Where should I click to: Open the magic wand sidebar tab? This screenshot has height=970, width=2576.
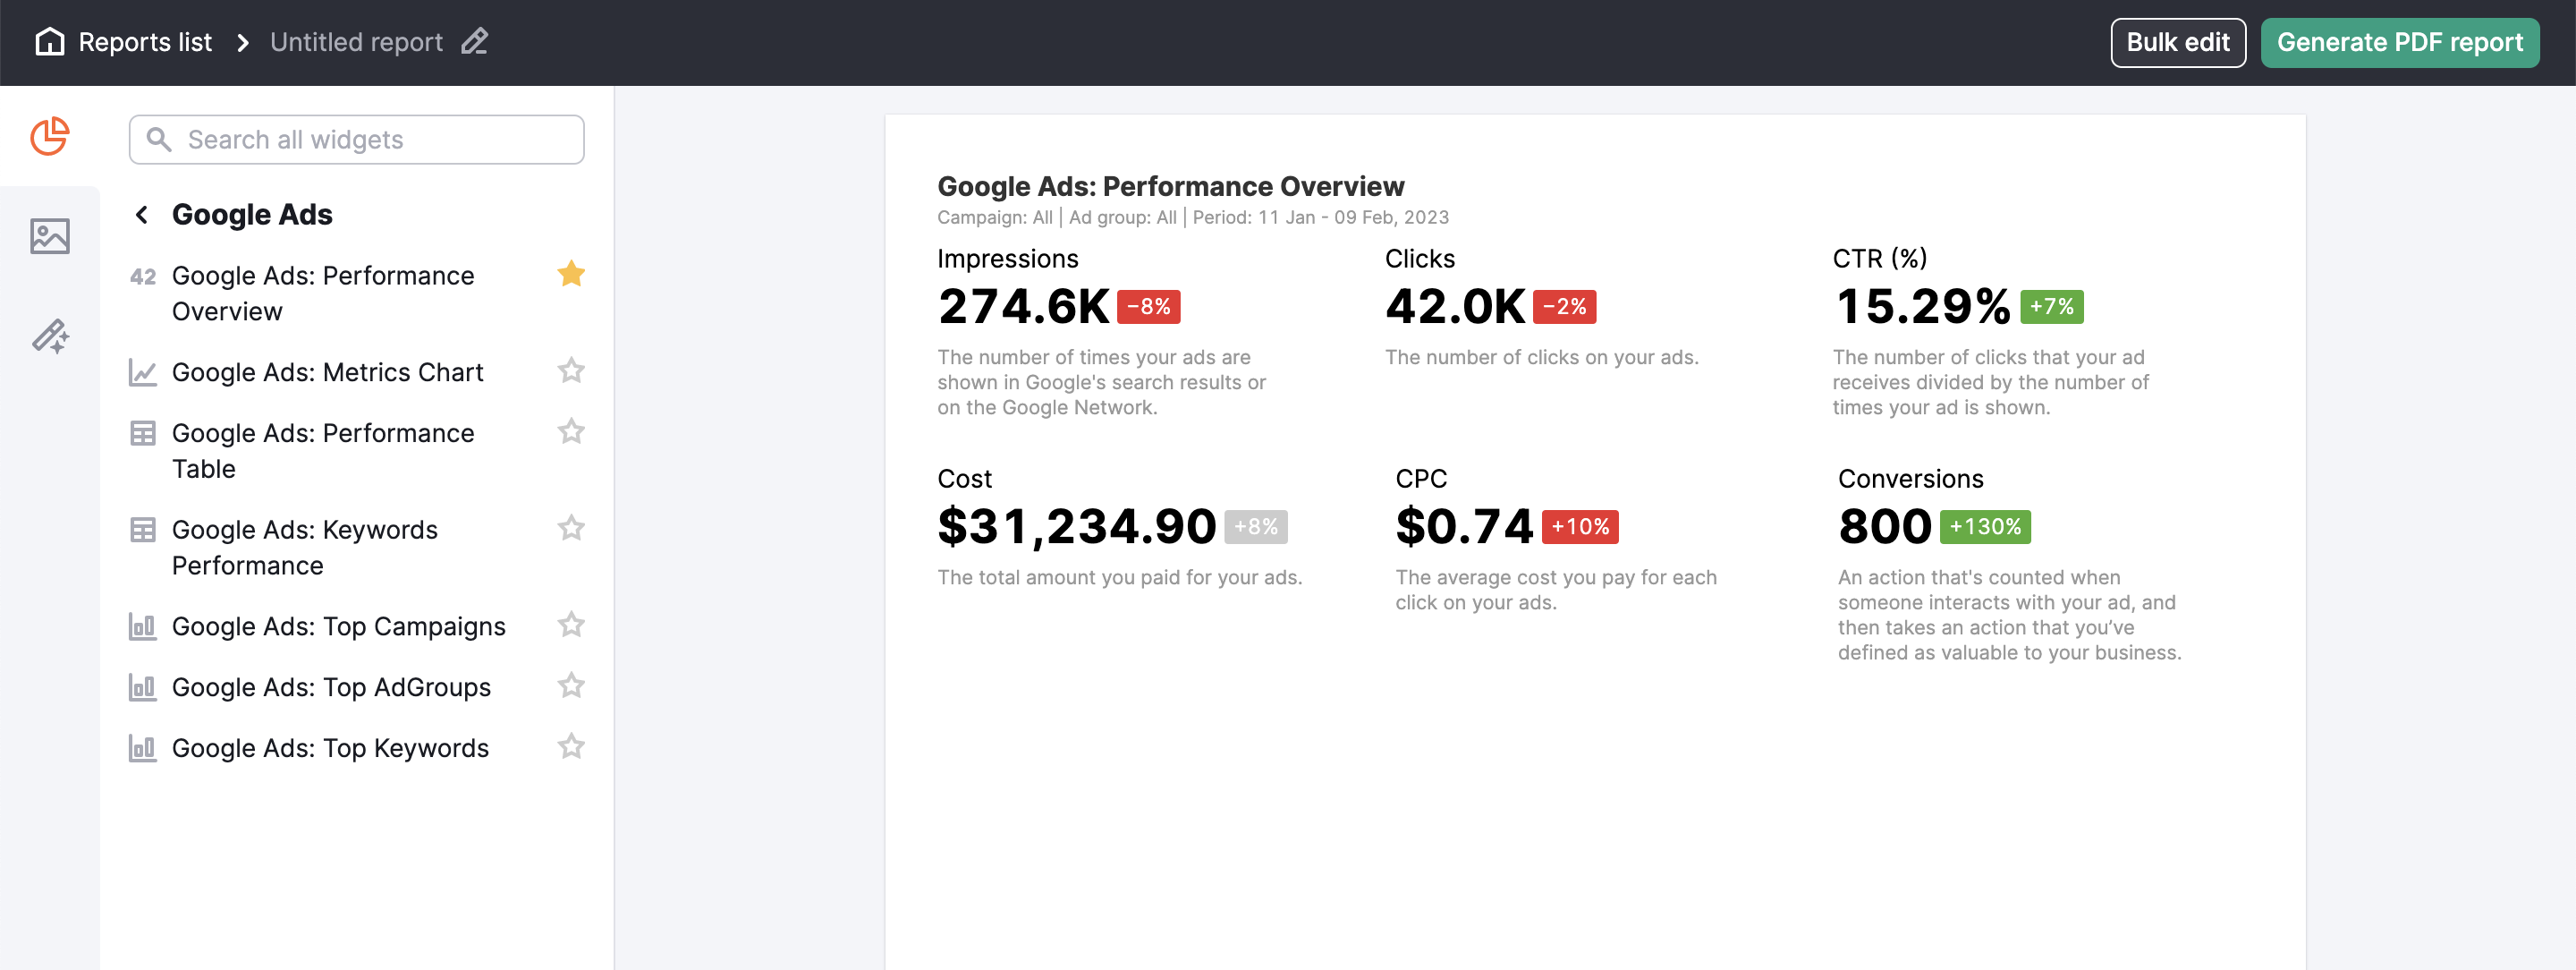[x=49, y=336]
